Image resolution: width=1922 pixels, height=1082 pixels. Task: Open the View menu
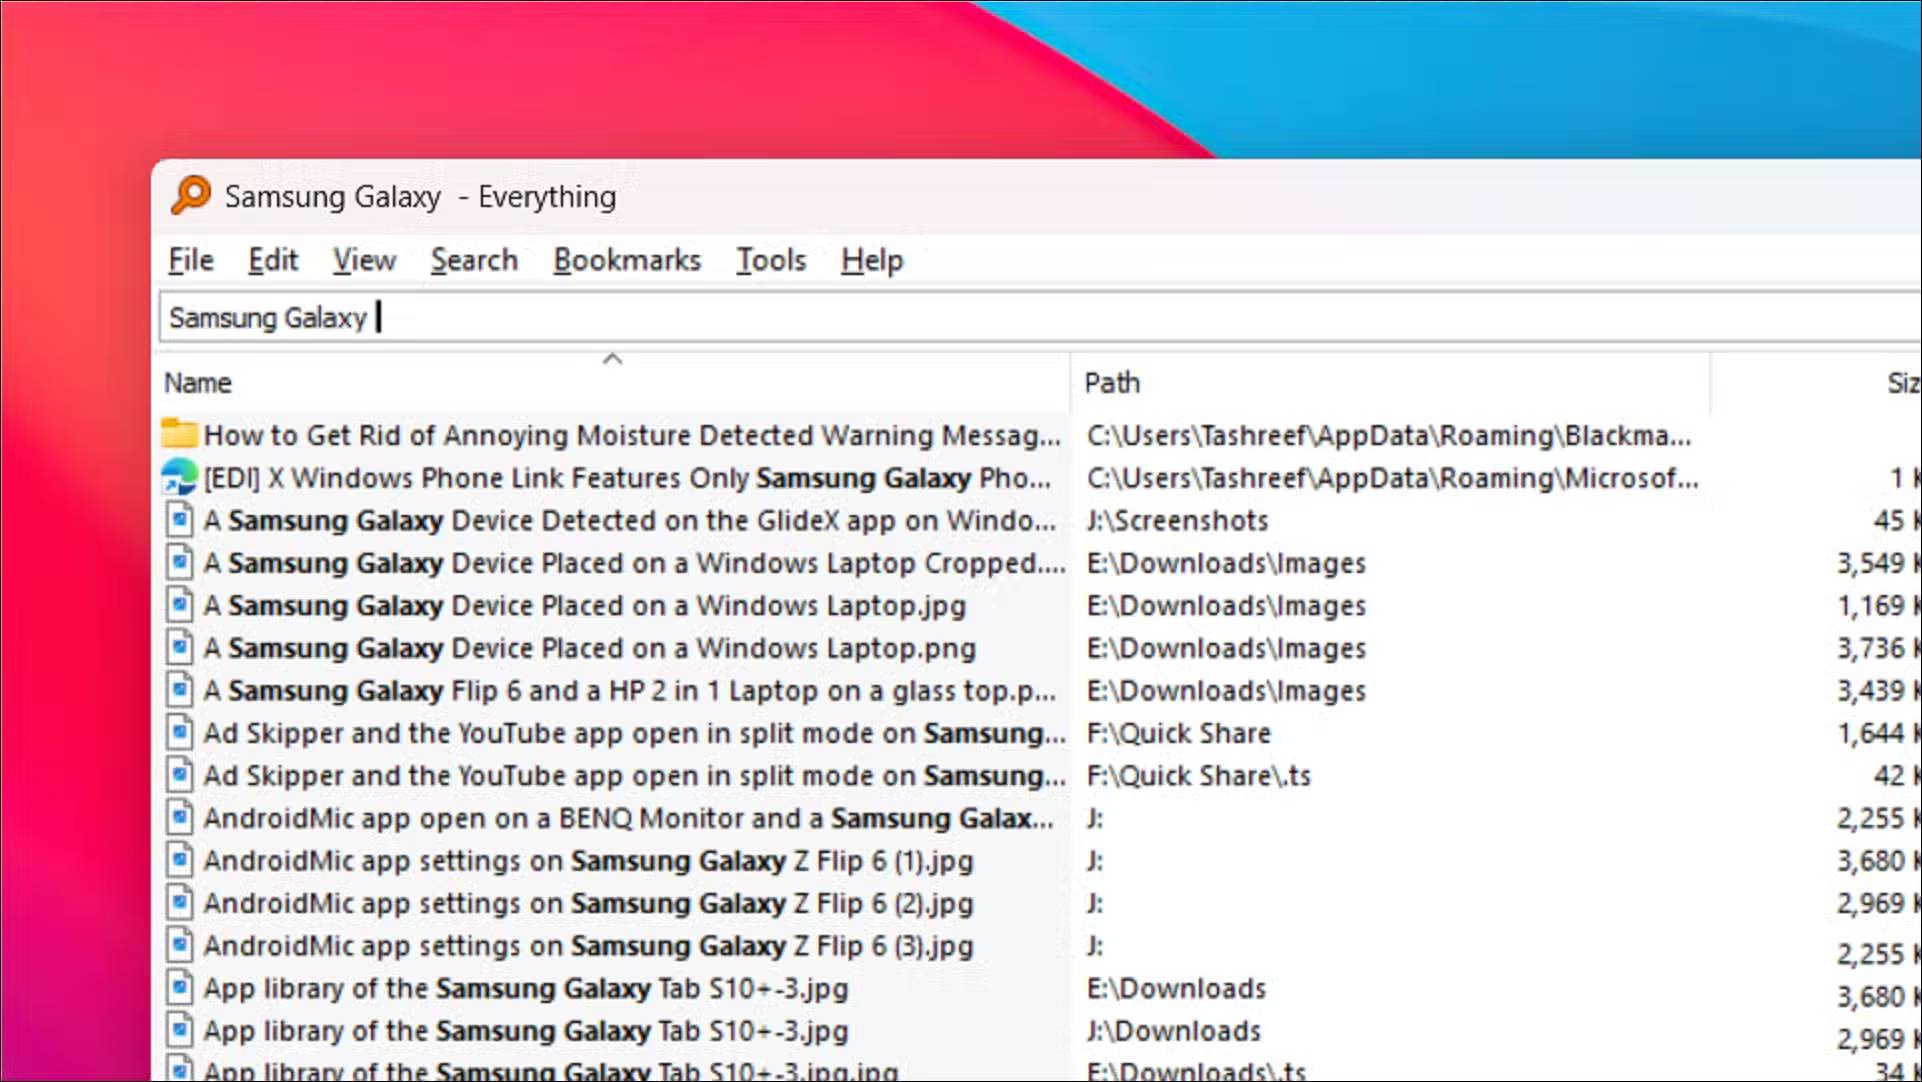[x=364, y=260]
